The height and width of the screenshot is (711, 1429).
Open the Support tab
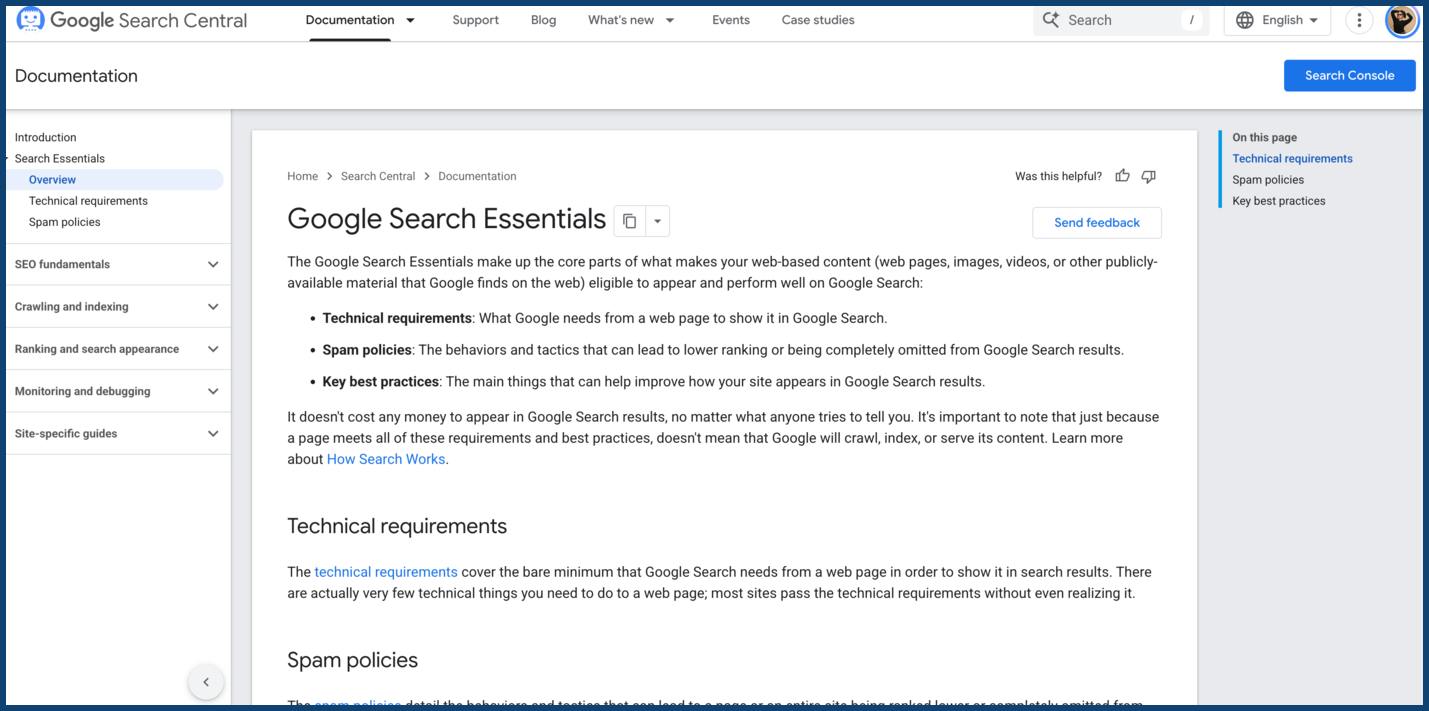[475, 20]
